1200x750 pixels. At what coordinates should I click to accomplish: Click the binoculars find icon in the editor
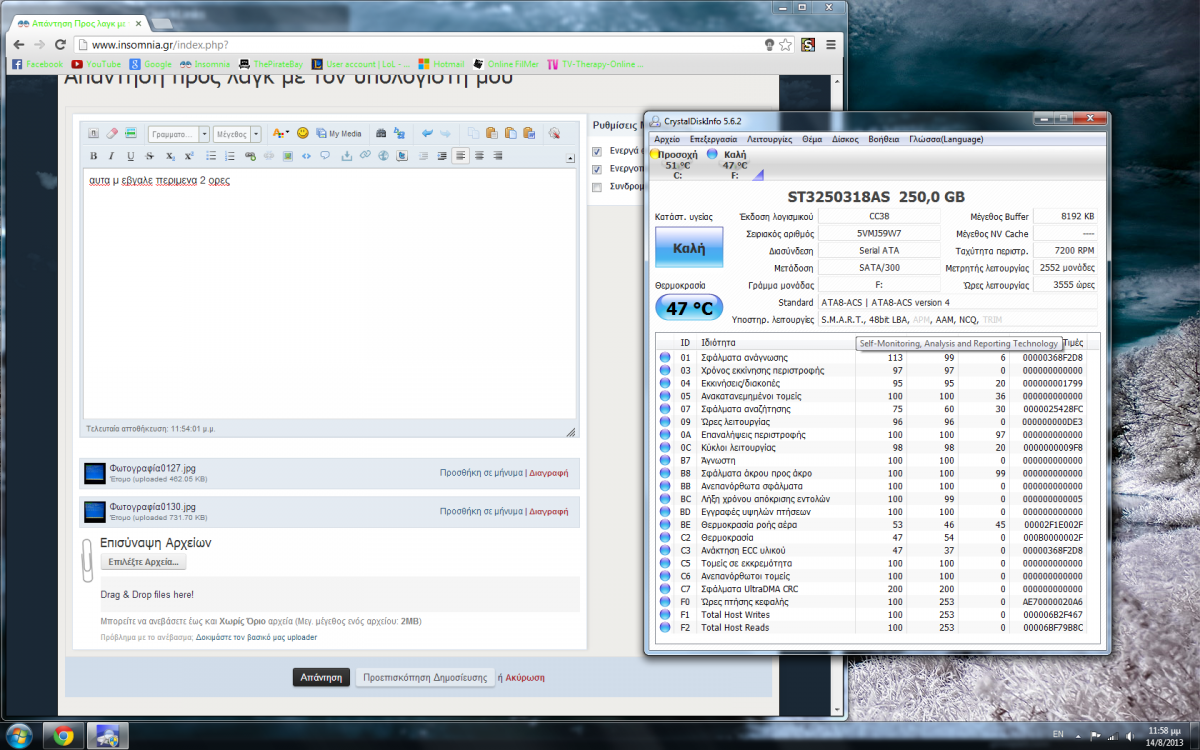[381, 133]
